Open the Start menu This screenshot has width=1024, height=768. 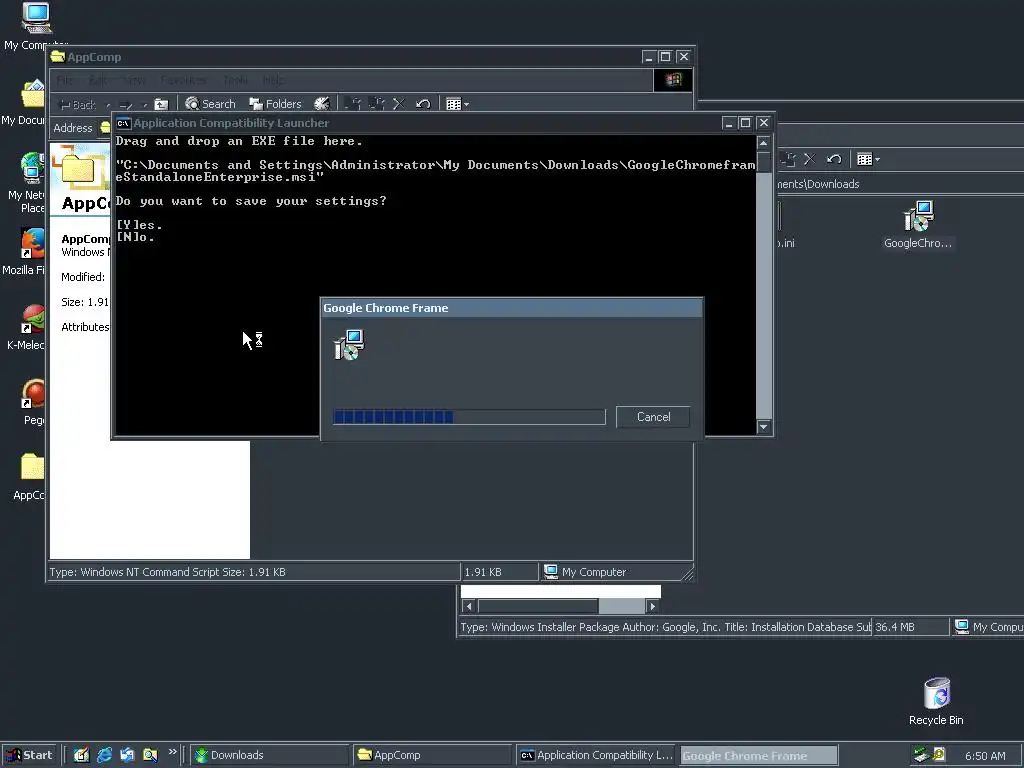click(x=30, y=755)
